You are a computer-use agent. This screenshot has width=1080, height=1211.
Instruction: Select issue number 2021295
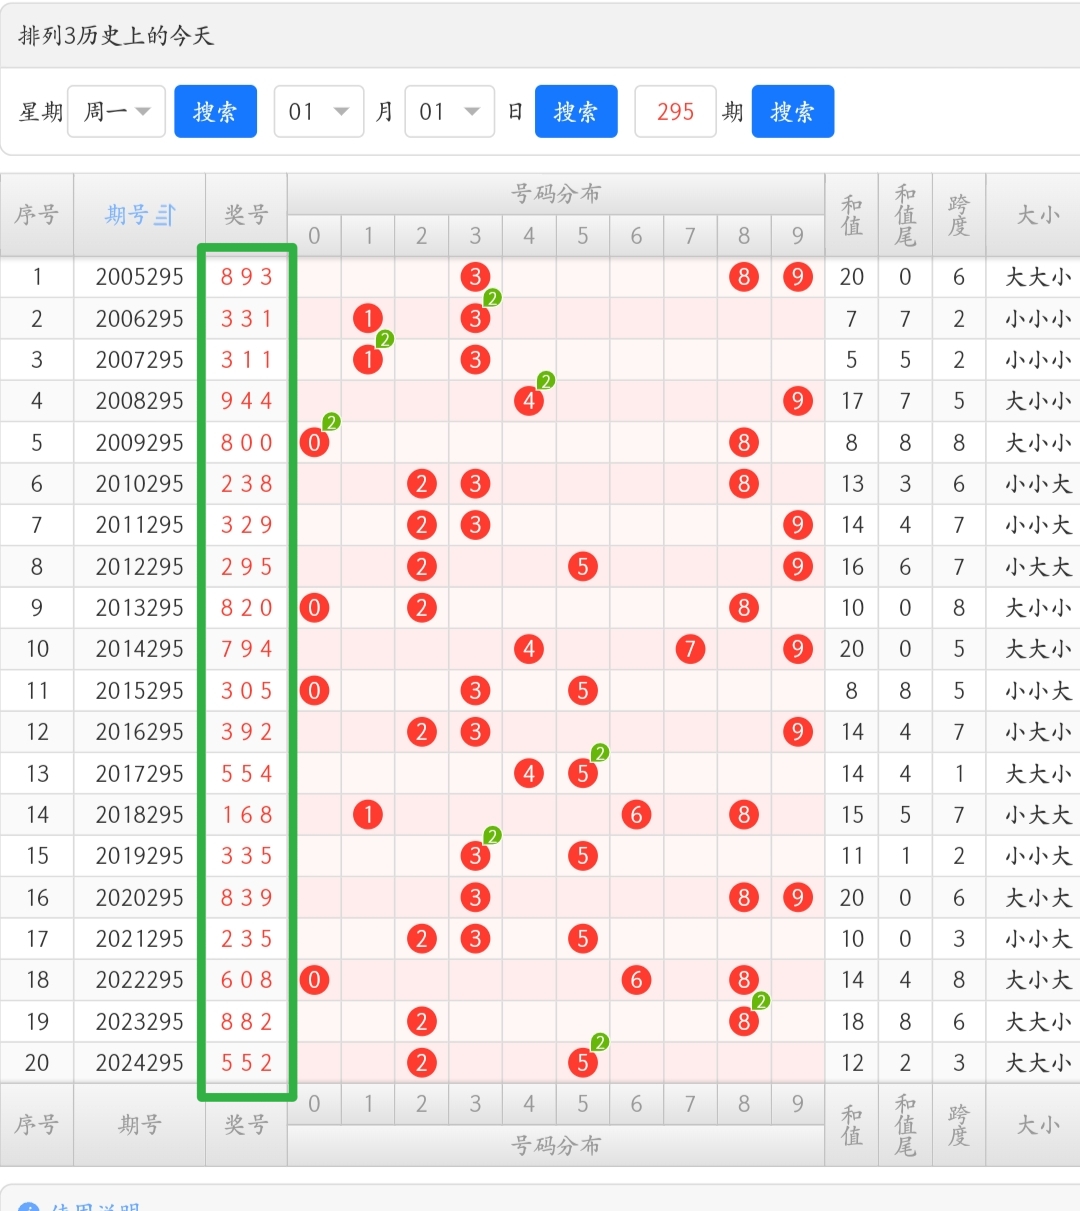140,939
